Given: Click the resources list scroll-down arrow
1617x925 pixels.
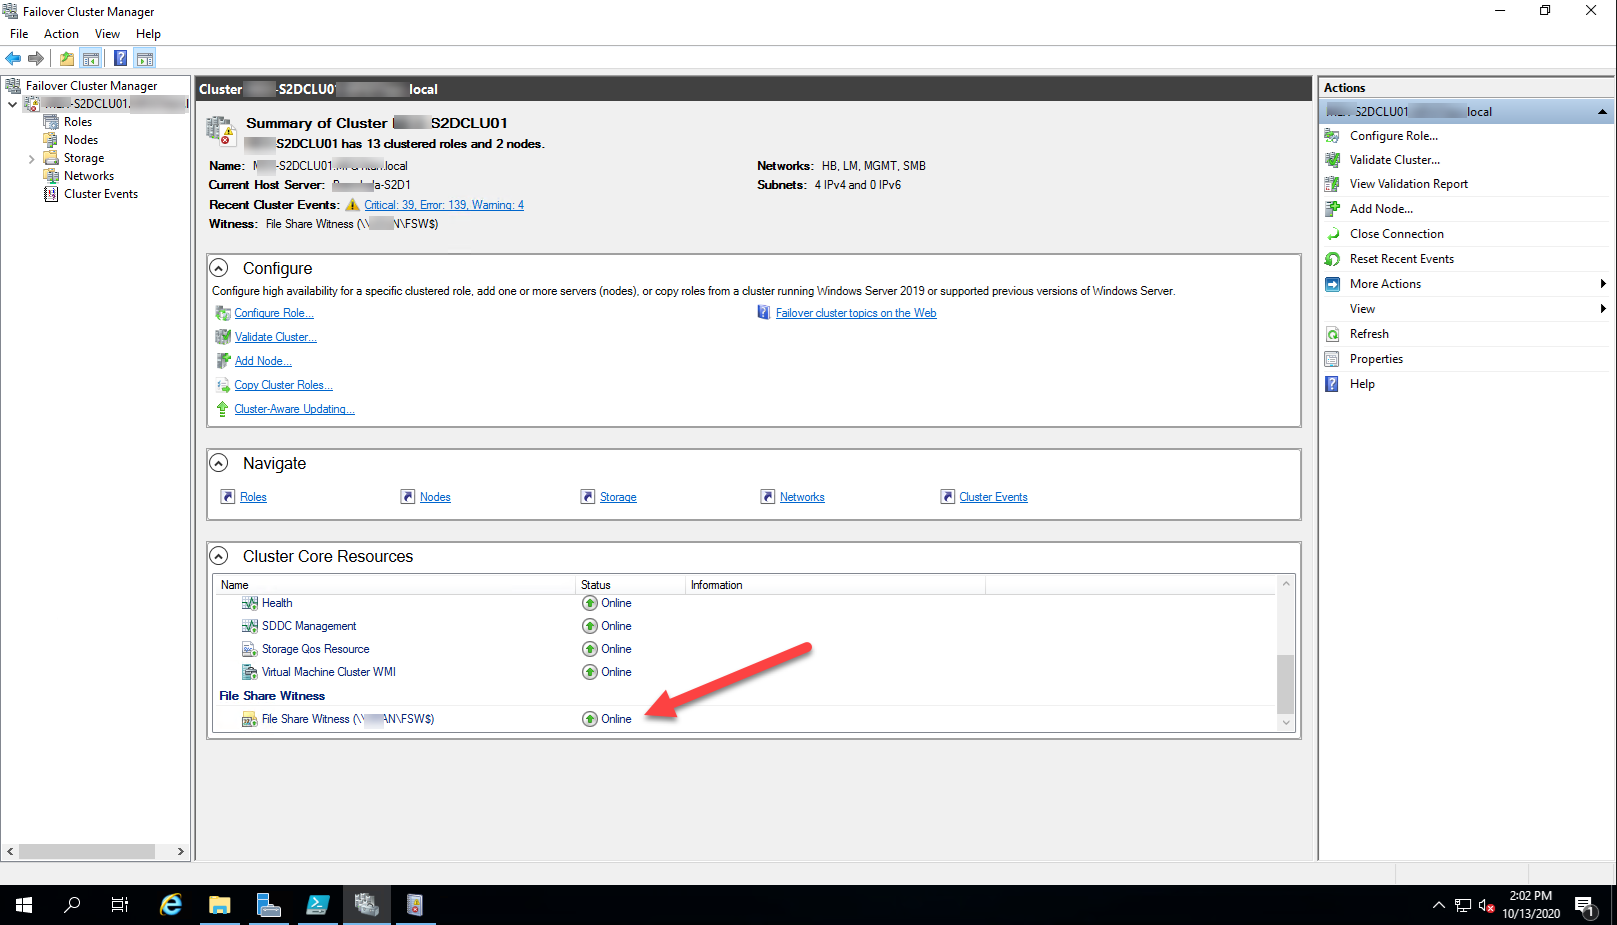Looking at the screenshot, I should pos(1286,723).
